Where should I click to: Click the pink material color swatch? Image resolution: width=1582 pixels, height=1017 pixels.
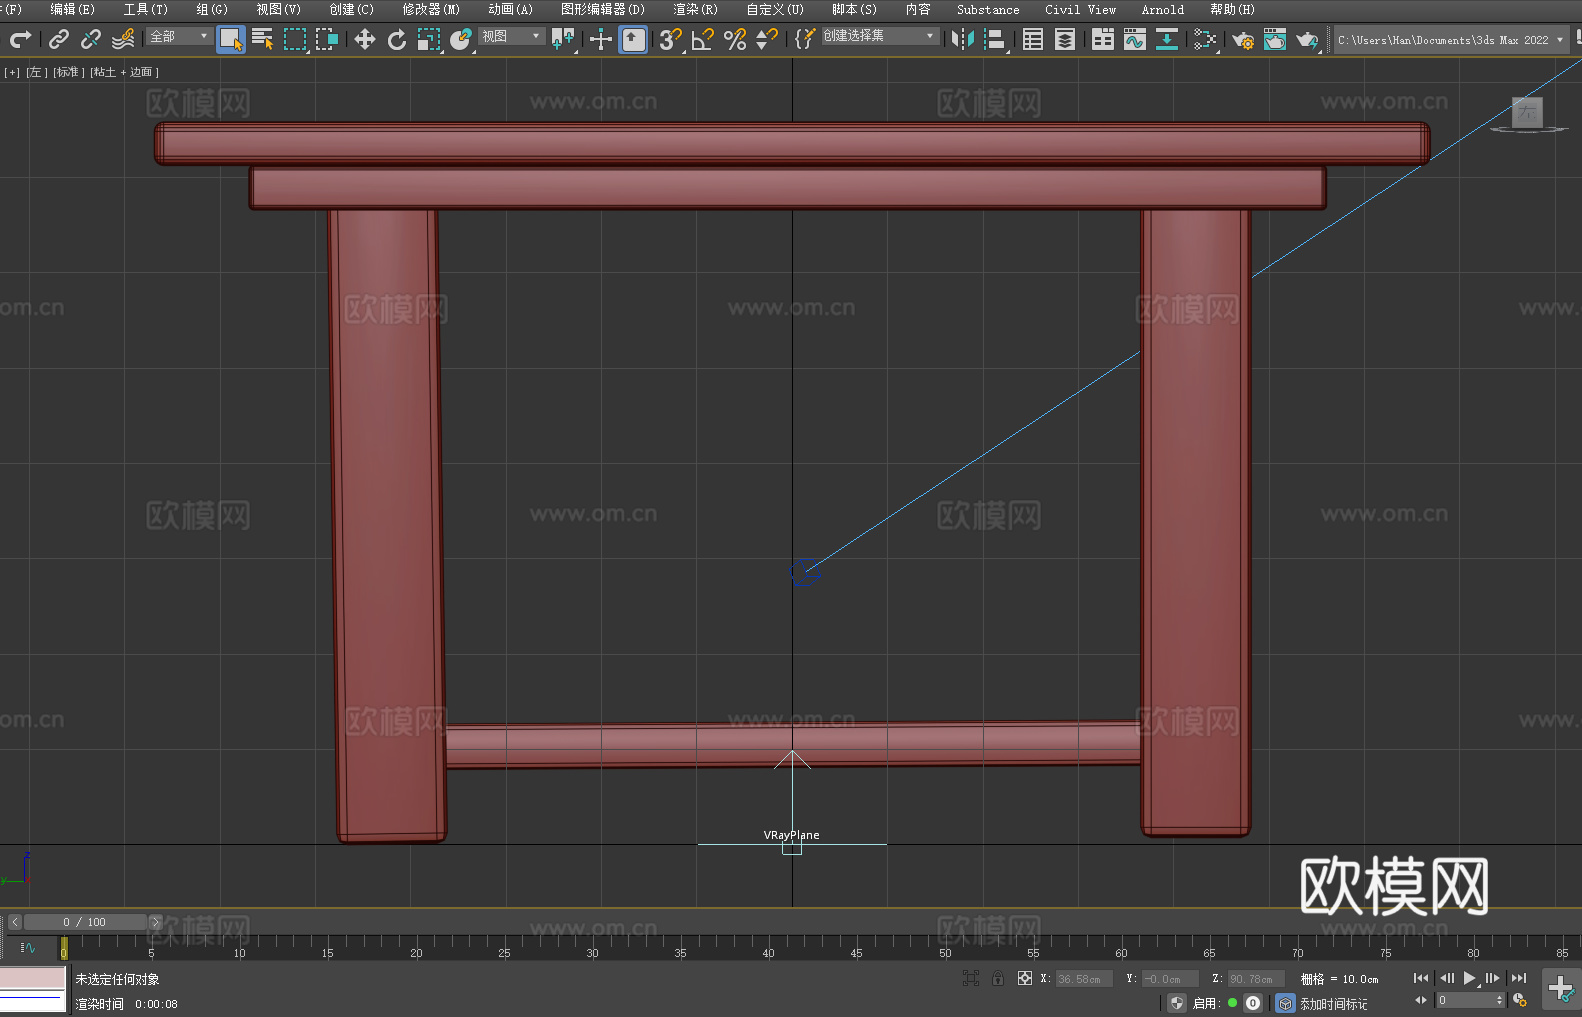(33, 978)
